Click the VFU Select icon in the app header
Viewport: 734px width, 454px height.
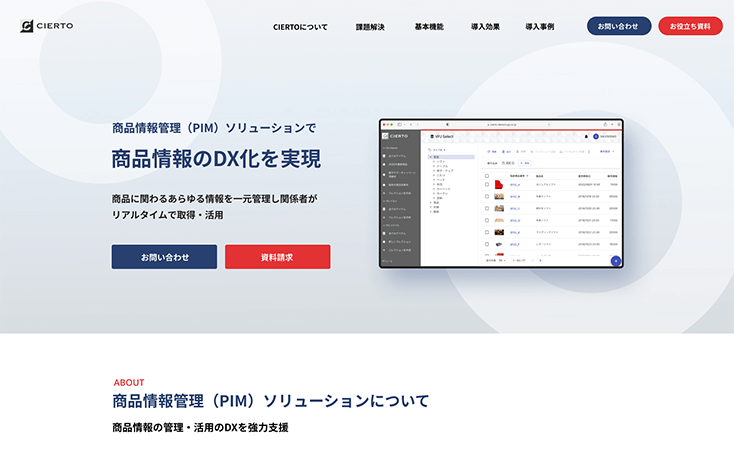(x=432, y=136)
